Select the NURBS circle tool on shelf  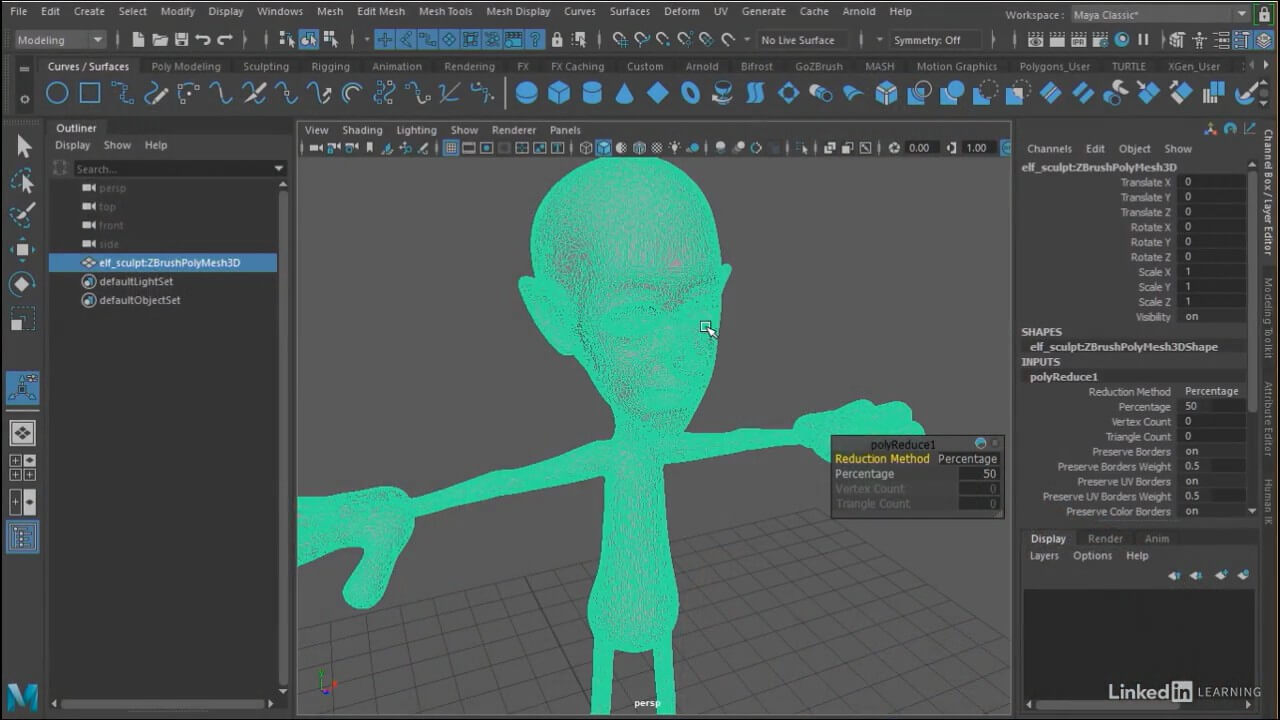pos(57,94)
